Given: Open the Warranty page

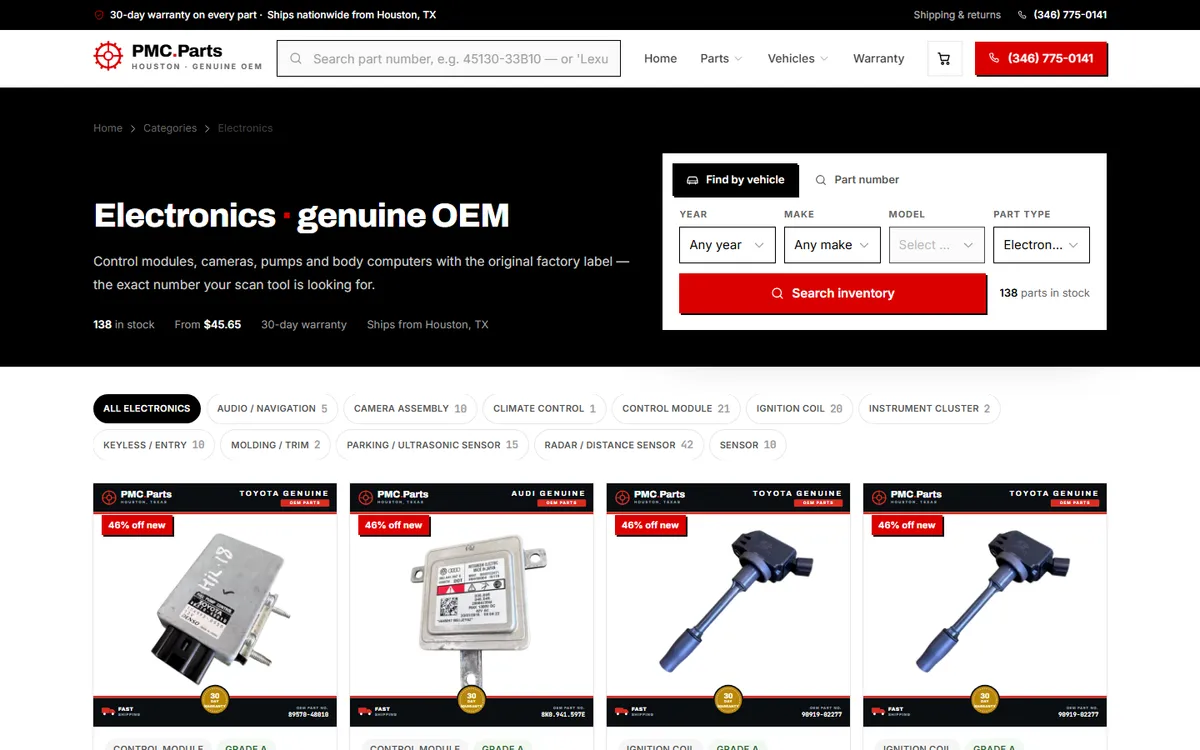Looking at the screenshot, I should click(878, 59).
